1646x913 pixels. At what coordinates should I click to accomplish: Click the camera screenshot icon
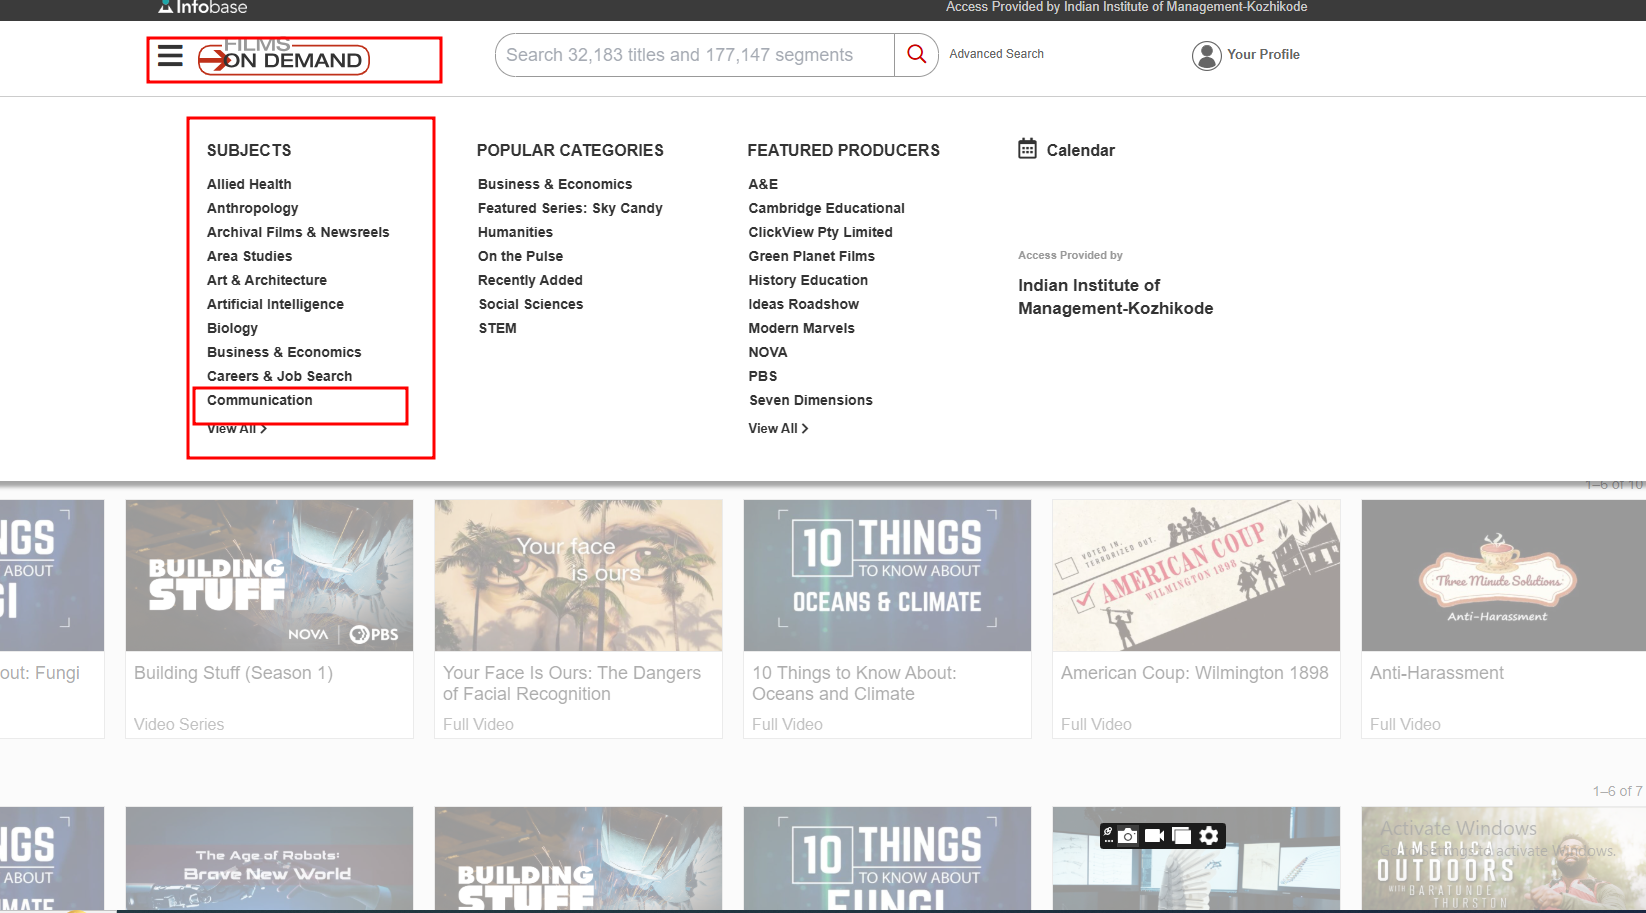pos(1128,836)
